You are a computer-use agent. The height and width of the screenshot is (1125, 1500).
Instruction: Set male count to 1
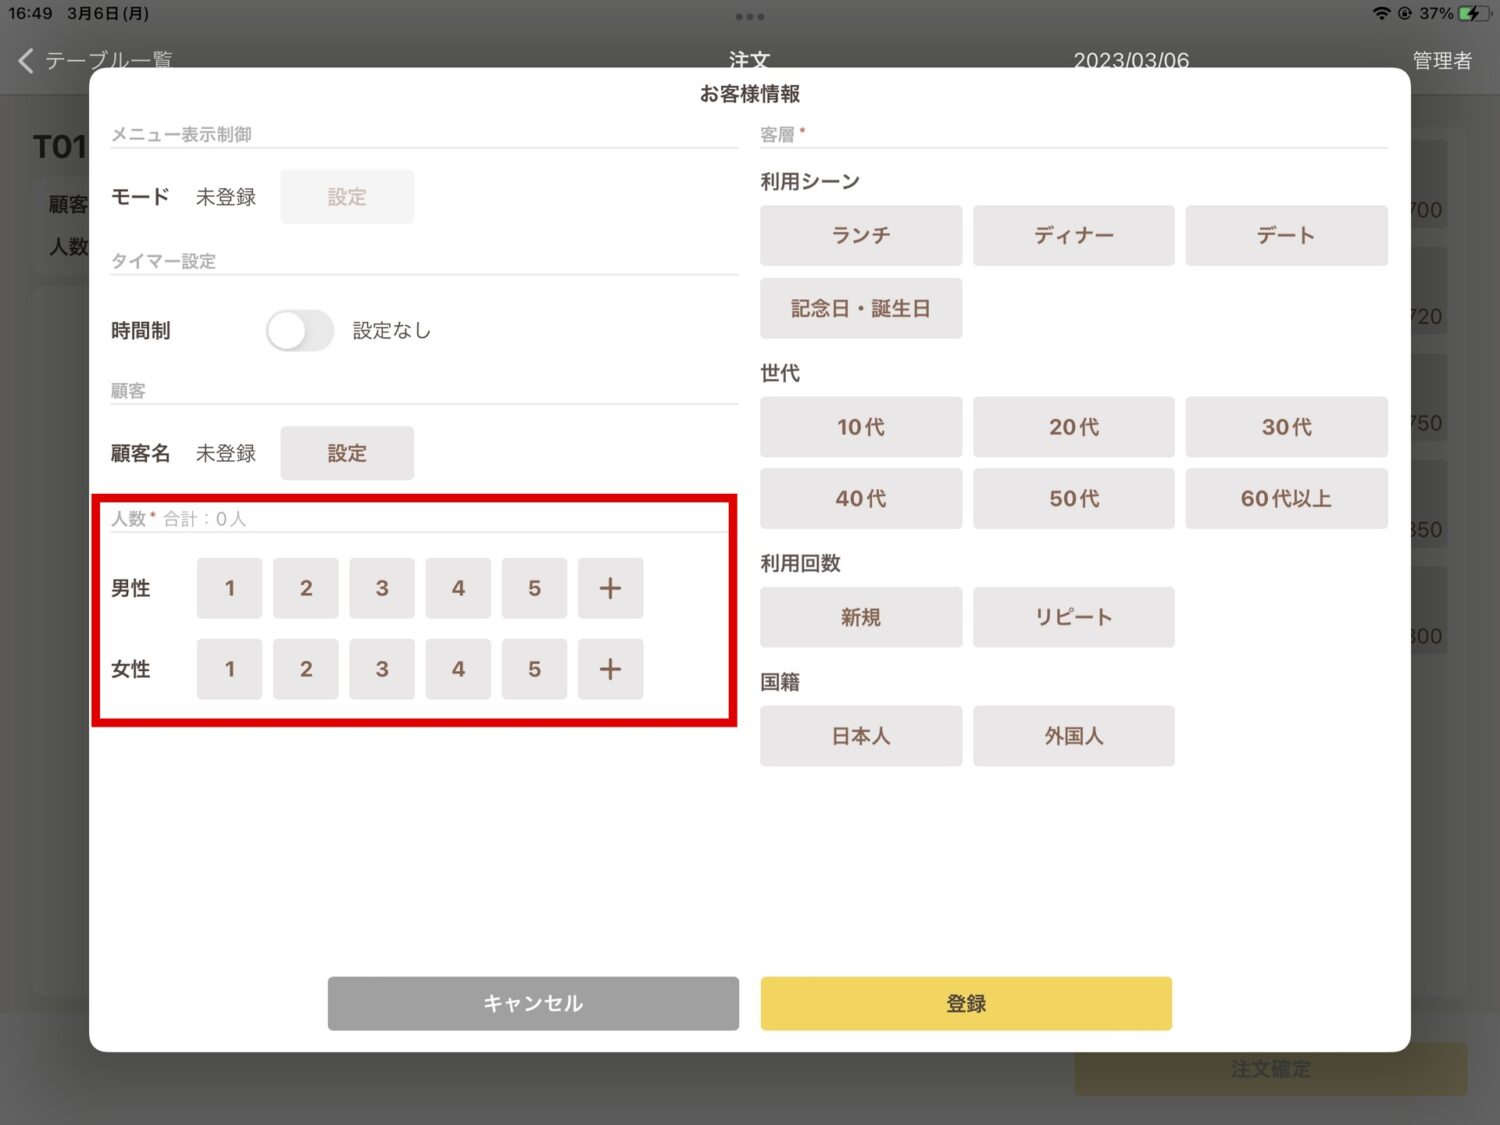point(229,588)
